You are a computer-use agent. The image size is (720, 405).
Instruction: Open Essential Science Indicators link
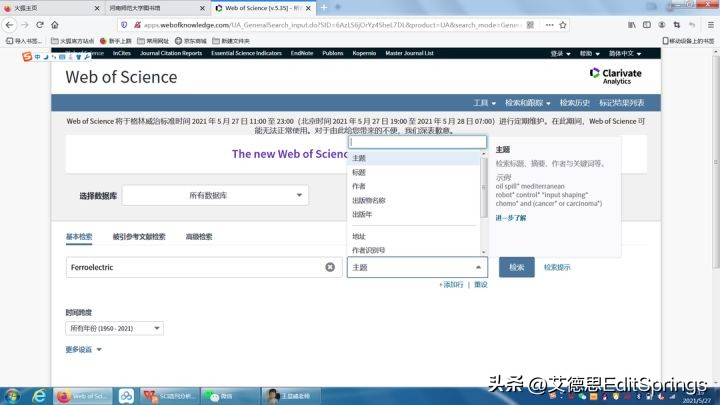[246, 53]
